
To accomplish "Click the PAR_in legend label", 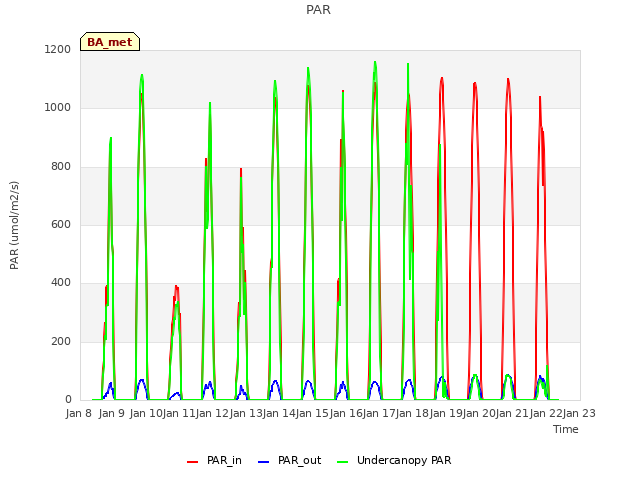I will [x=224, y=460].
